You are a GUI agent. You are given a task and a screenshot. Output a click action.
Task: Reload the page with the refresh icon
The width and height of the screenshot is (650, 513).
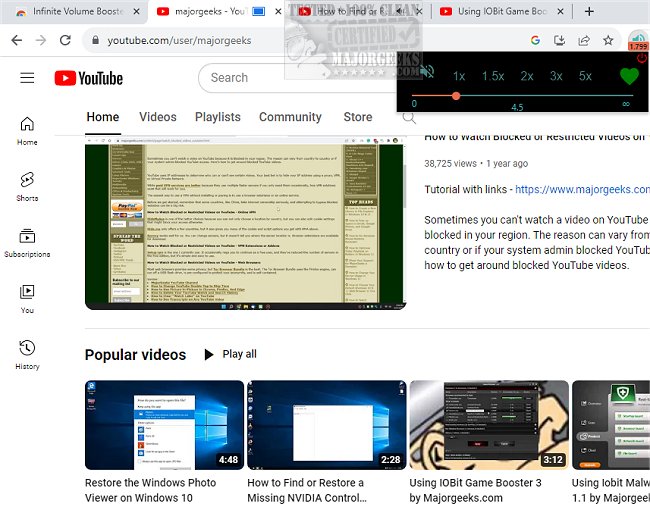point(65,40)
